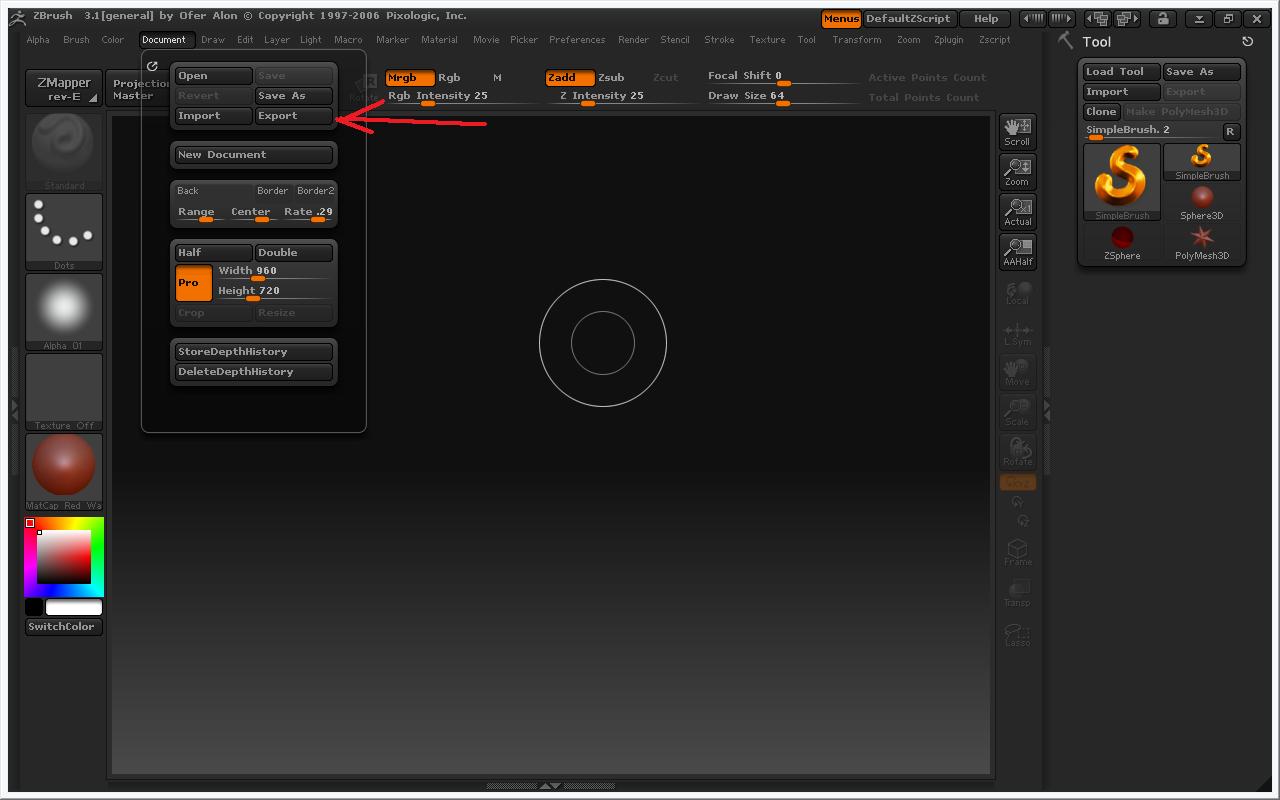Click the Tool palette refresh arrow icon

[1247, 42]
